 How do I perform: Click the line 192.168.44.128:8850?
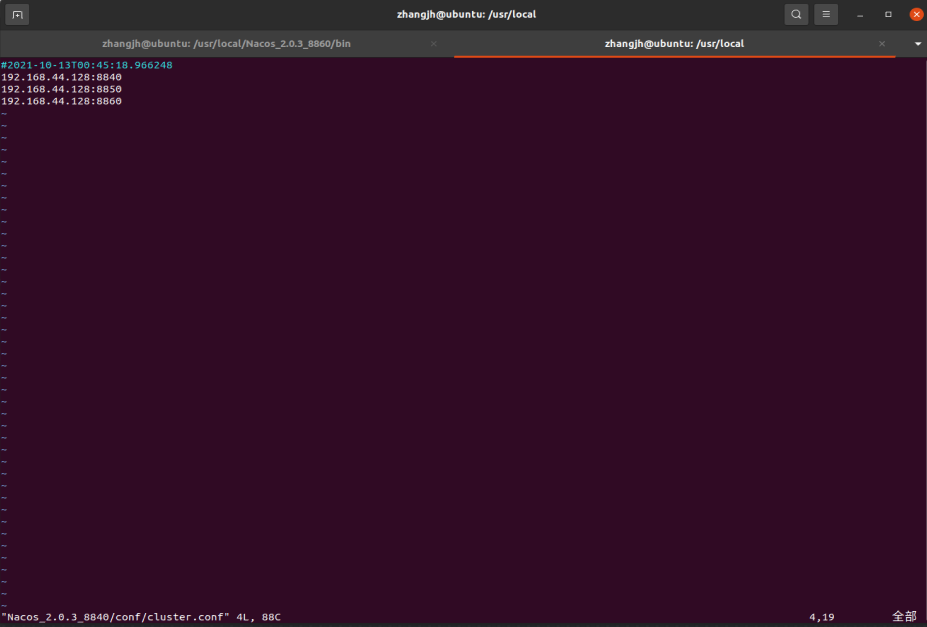coord(61,89)
